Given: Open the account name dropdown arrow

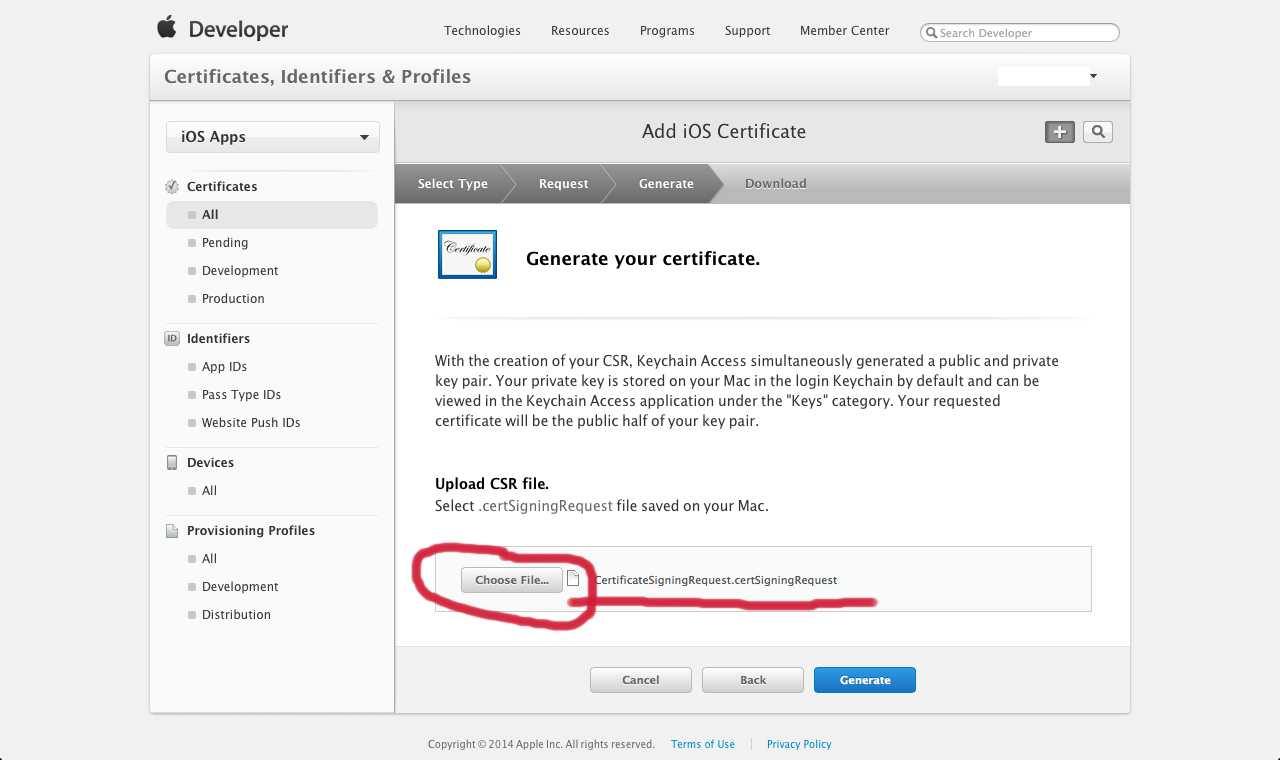Looking at the screenshot, I should point(1093,76).
